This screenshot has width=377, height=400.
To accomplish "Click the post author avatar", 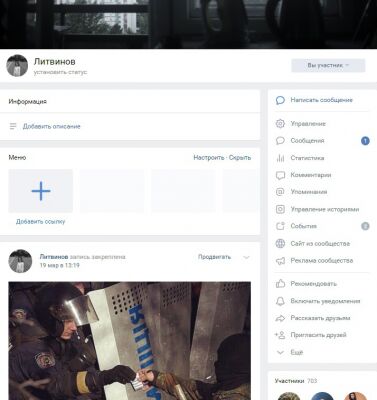I will (x=20, y=261).
